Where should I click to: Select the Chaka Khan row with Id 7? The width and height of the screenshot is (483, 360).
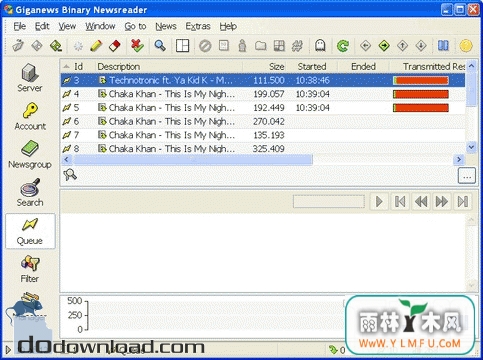[263, 135]
